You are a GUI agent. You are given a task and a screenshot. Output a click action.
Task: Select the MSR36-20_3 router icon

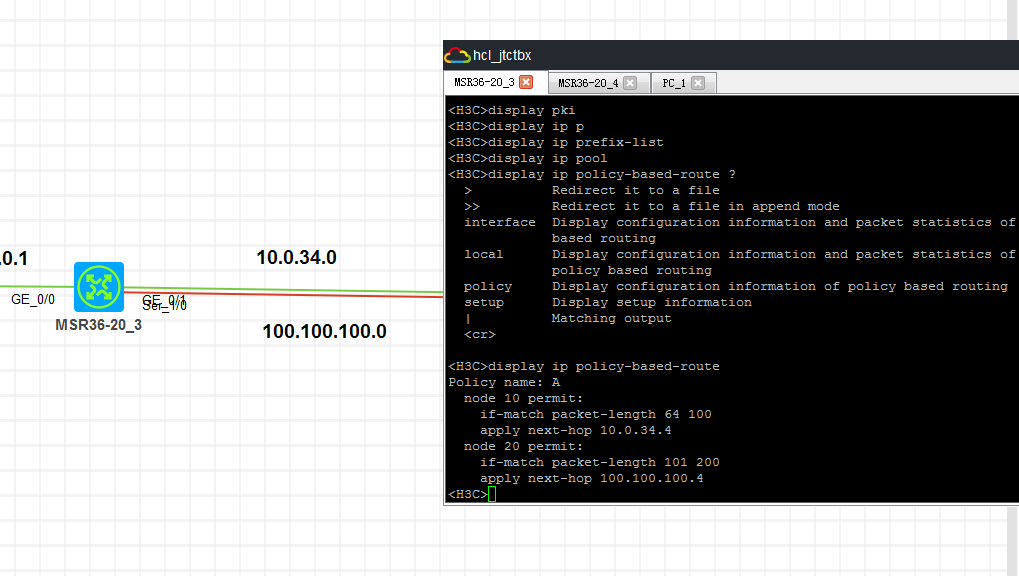(99, 287)
